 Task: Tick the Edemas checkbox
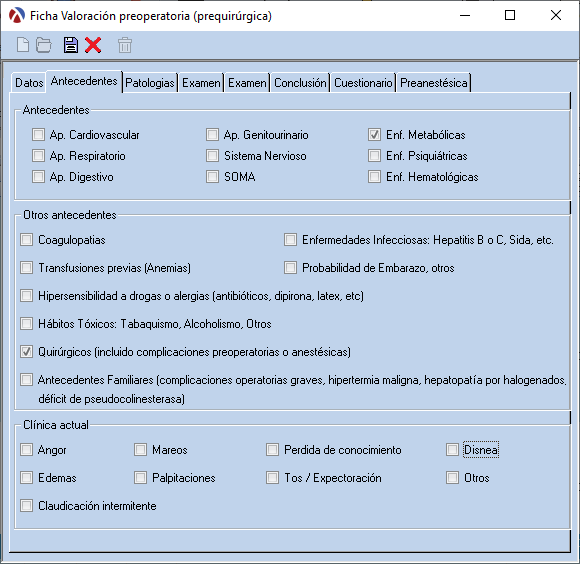point(27,478)
